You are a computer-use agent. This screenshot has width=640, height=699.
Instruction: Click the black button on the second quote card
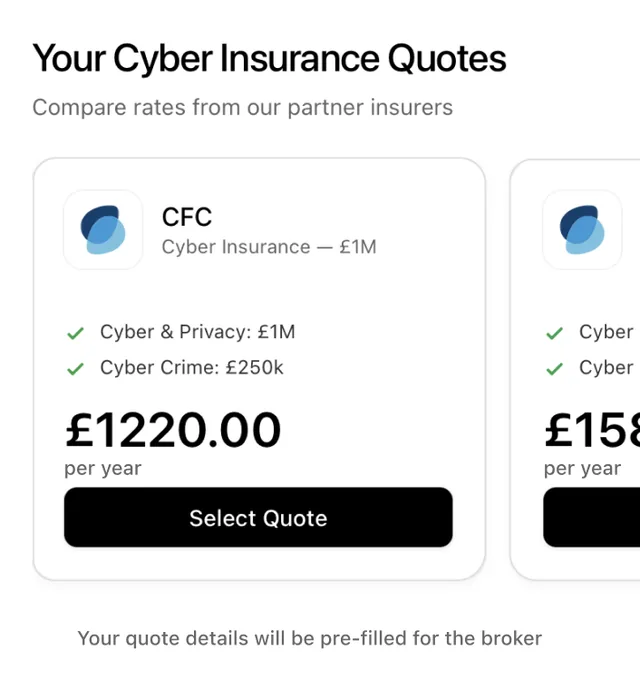(591, 517)
